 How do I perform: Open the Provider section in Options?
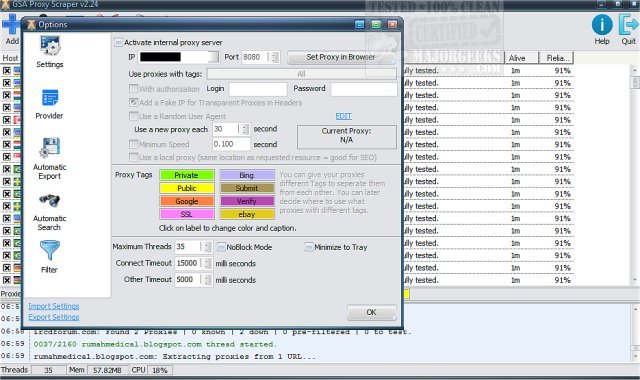[x=49, y=104]
